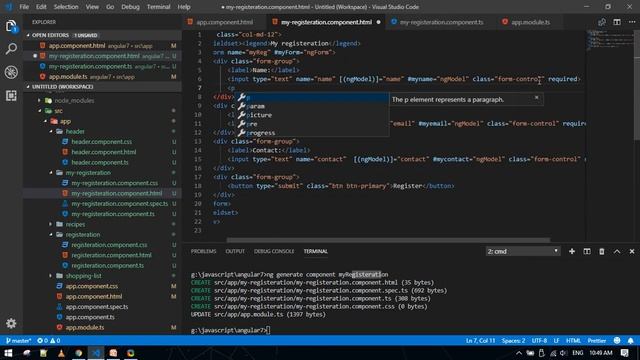Open the Terminal menu
Screen dimensions: 640x360
[158, 7]
